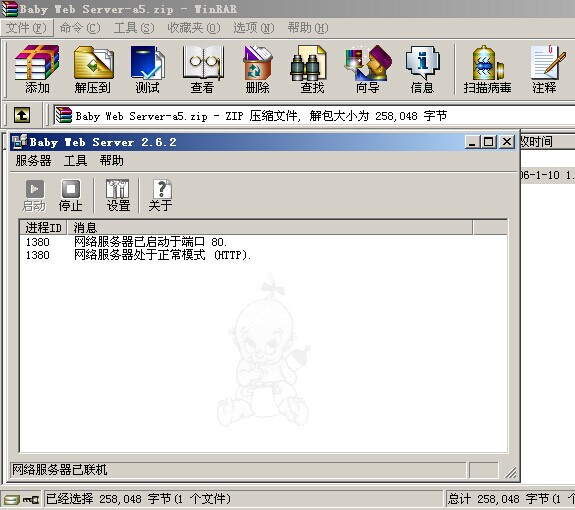575x510 pixels.
Task: Click the 测试 (Test) toolbar icon
Action: (147, 69)
